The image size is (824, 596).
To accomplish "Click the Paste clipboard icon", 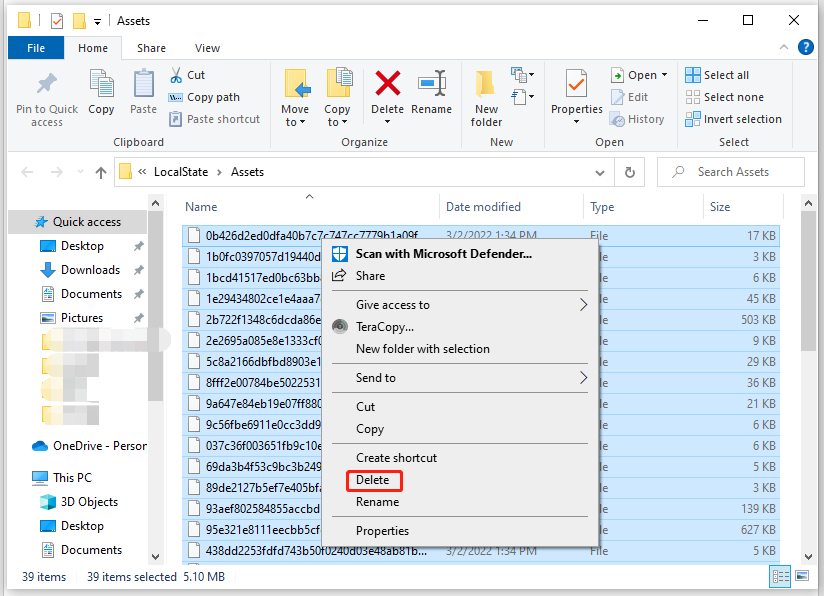I will pos(143,84).
